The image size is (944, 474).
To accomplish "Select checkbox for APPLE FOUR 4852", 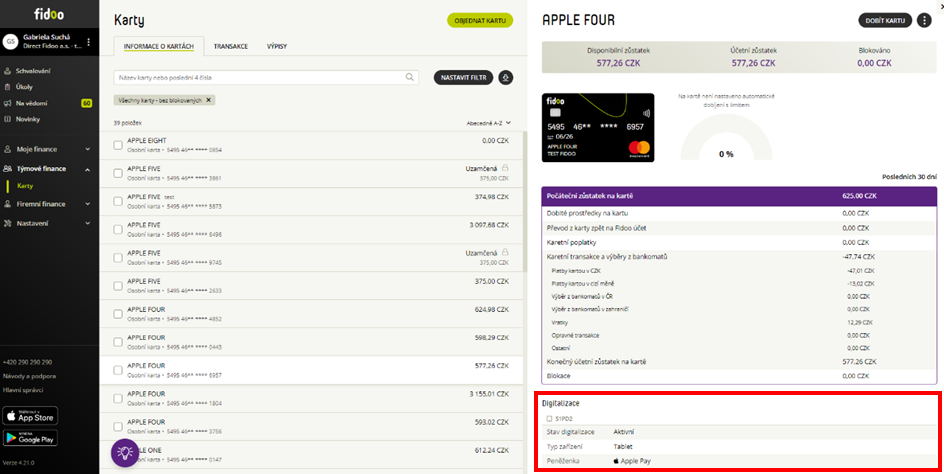I will 118,314.
